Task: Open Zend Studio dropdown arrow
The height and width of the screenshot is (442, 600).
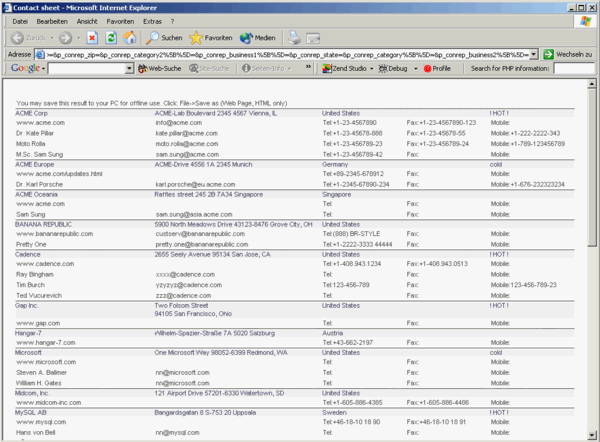Action: pos(372,69)
